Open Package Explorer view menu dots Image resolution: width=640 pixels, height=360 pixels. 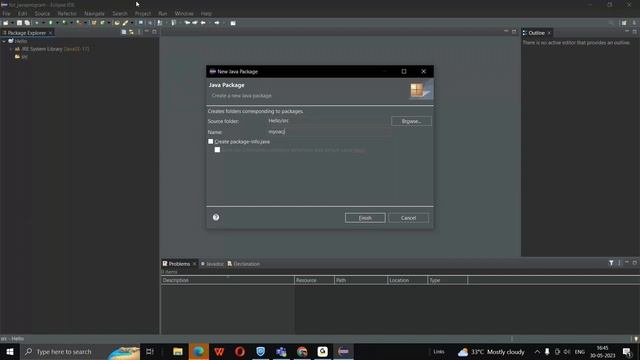coord(140,32)
